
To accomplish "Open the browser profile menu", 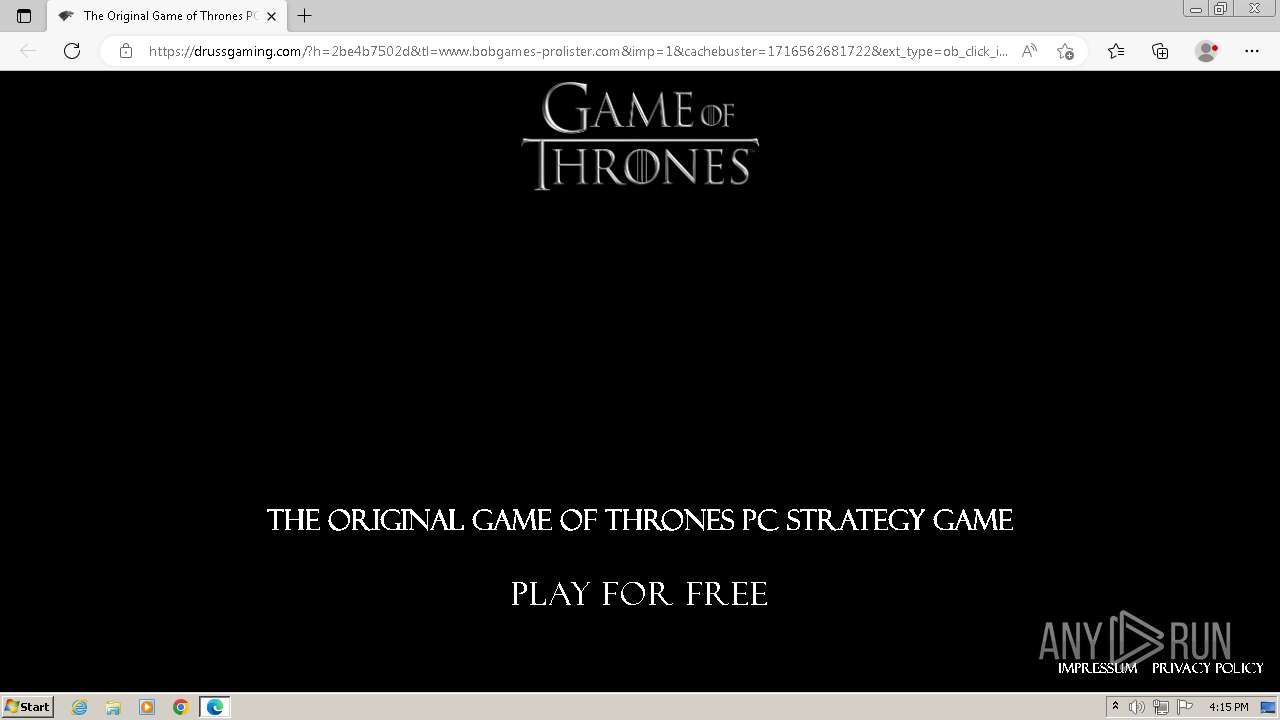I will coord(1206,51).
